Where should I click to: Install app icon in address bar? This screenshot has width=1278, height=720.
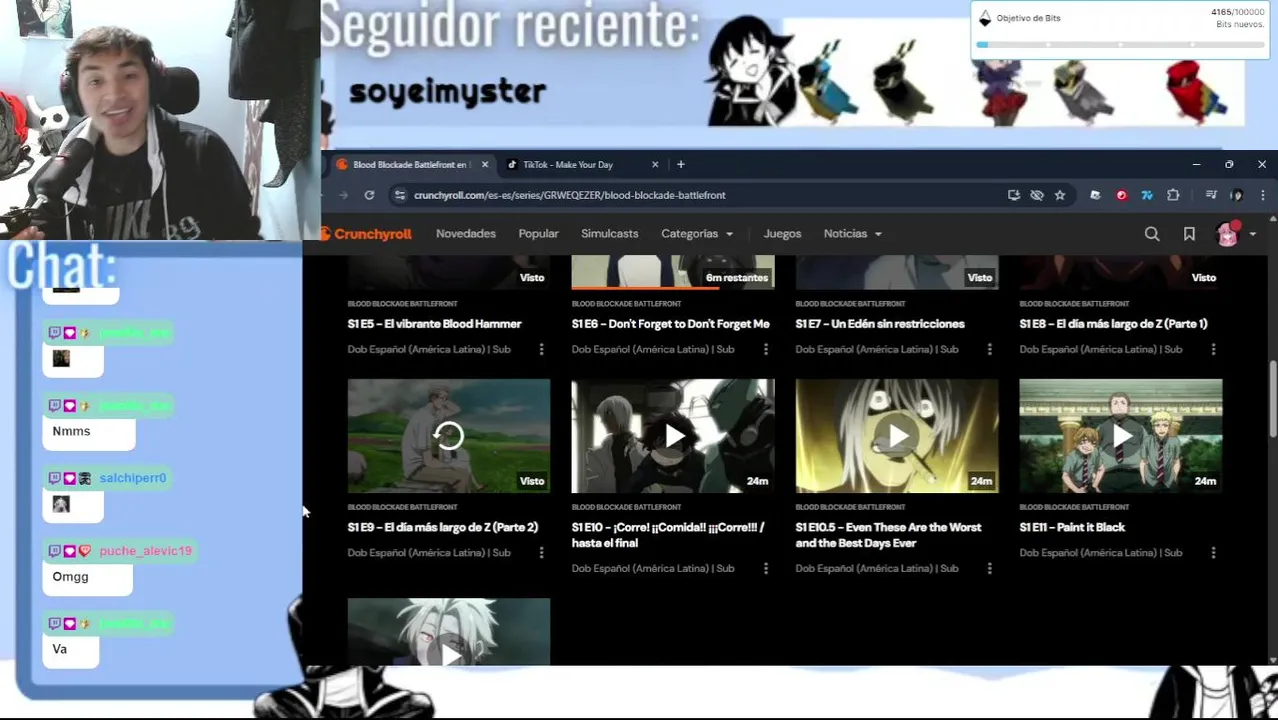(1013, 195)
